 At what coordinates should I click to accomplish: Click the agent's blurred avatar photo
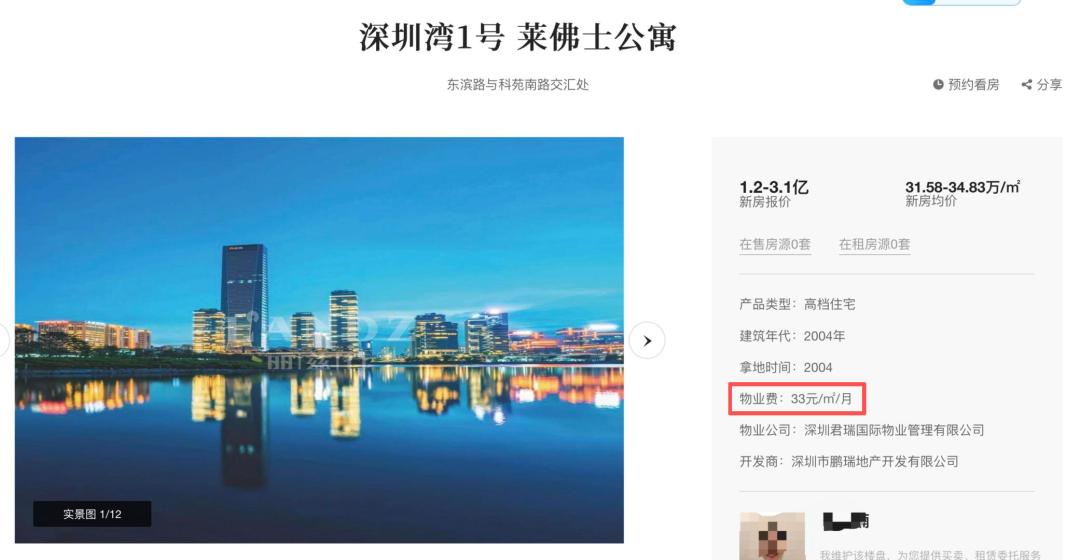772,536
